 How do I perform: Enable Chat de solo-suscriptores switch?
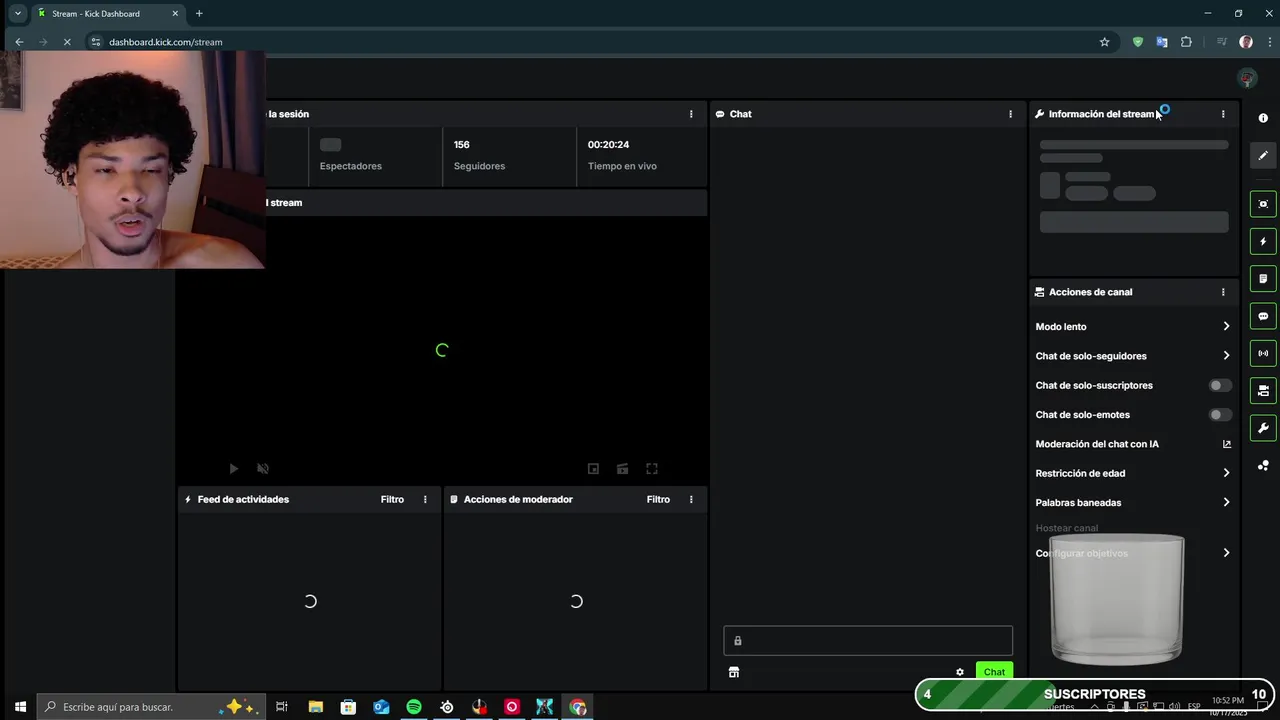tap(1219, 385)
